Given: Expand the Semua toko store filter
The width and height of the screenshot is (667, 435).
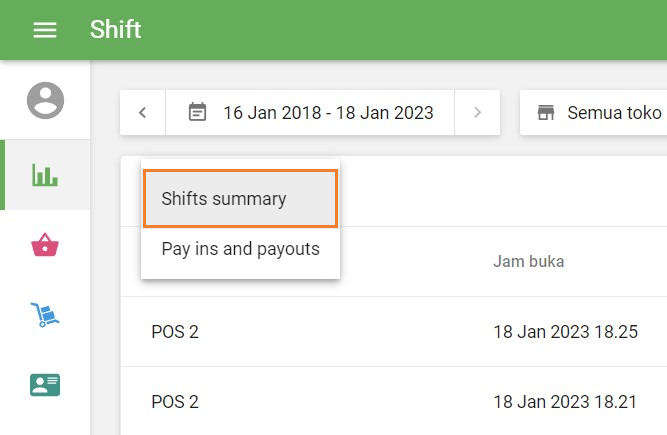Looking at the screenshot, I should 613,112.
